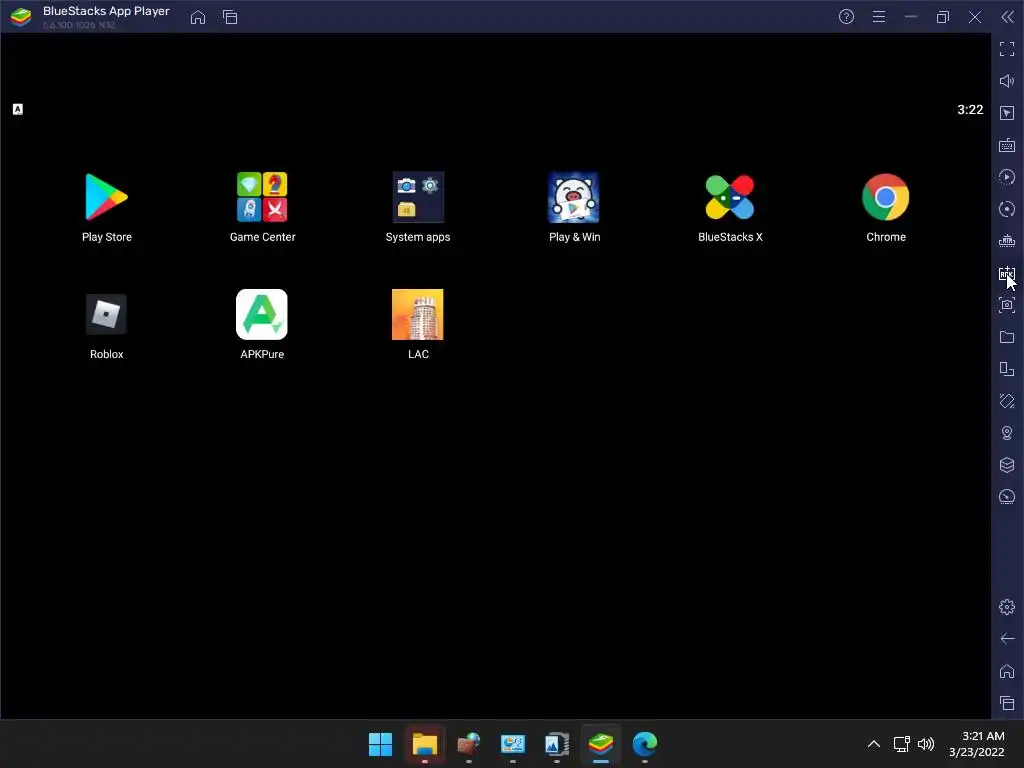Viewport: 1024px width, 768px height.
Task: Click the volume icon in sidebar
Action: click(x=1007, y=81)
